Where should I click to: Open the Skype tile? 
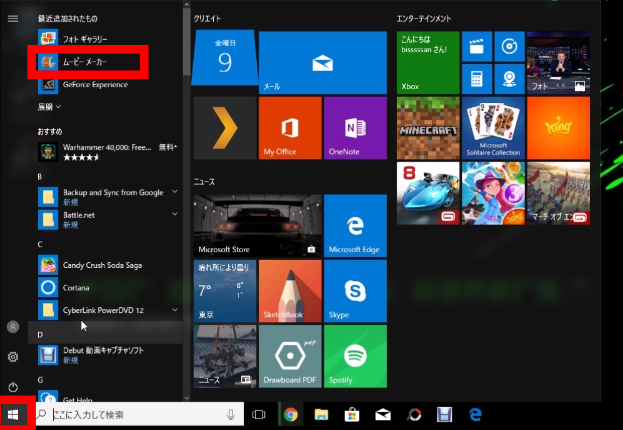pyautogui.click(x=355, y=291)
